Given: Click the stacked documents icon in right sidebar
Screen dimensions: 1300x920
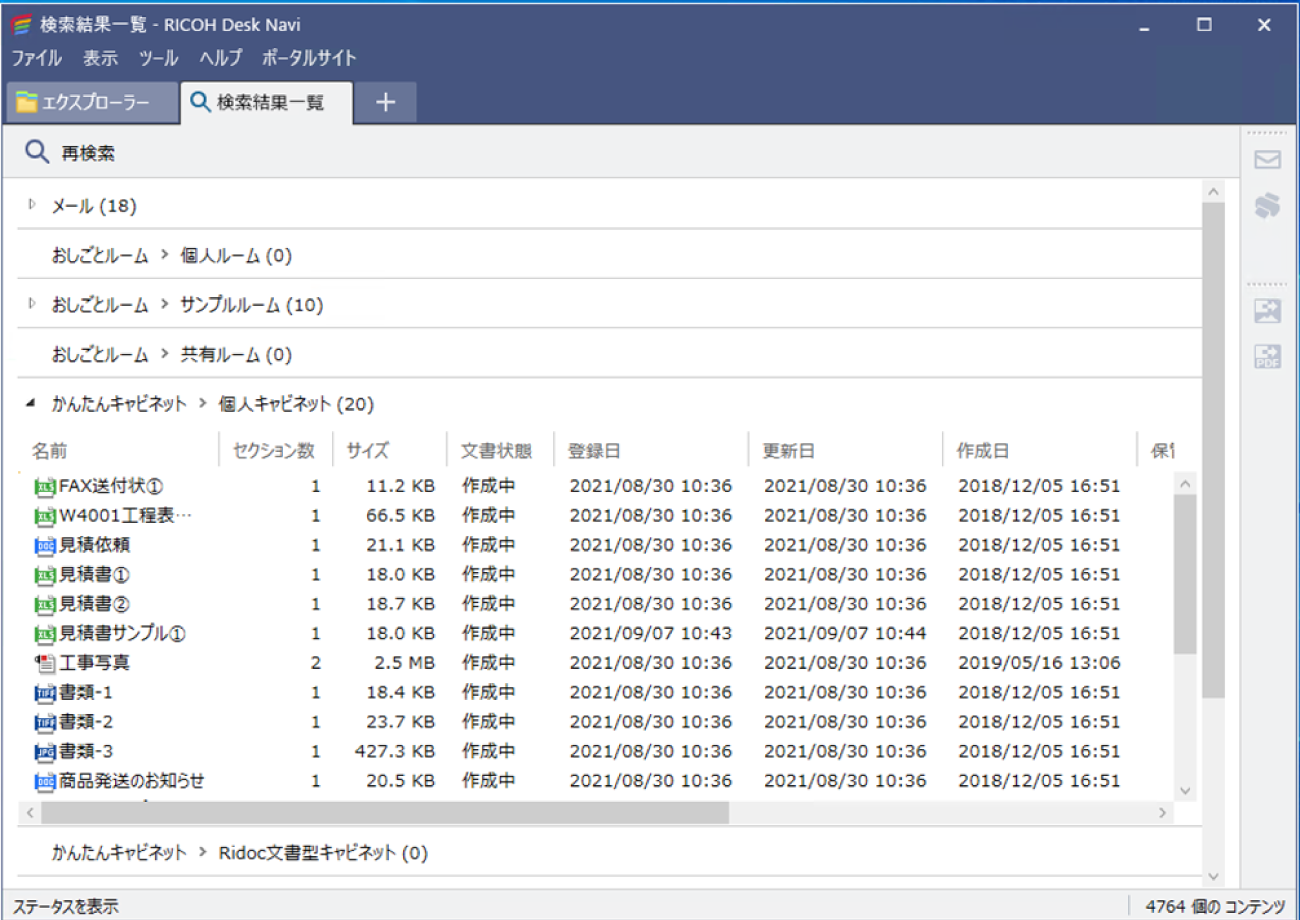Looking at the screenshot, I should tap(1268, 206).
